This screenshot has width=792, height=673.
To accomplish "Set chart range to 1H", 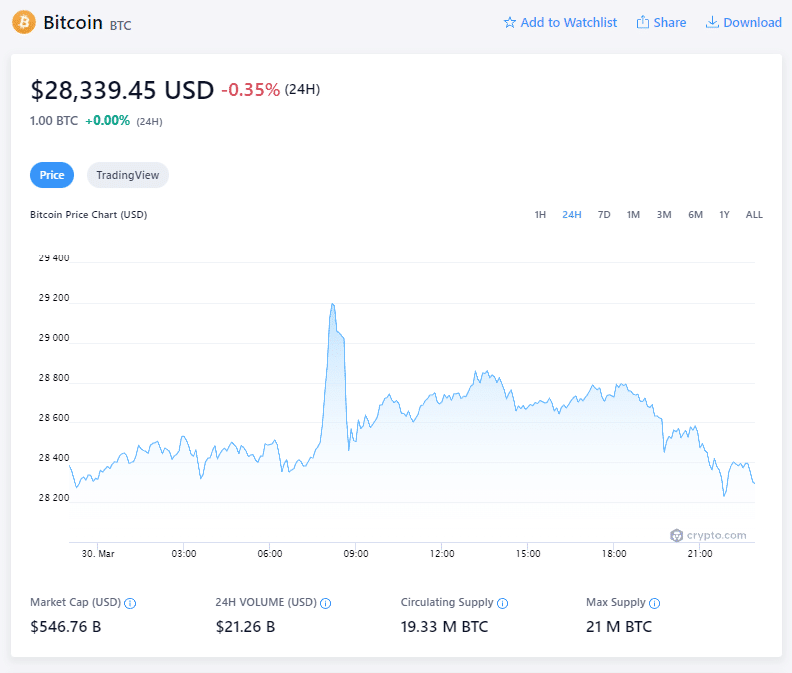I will (540, 215).
